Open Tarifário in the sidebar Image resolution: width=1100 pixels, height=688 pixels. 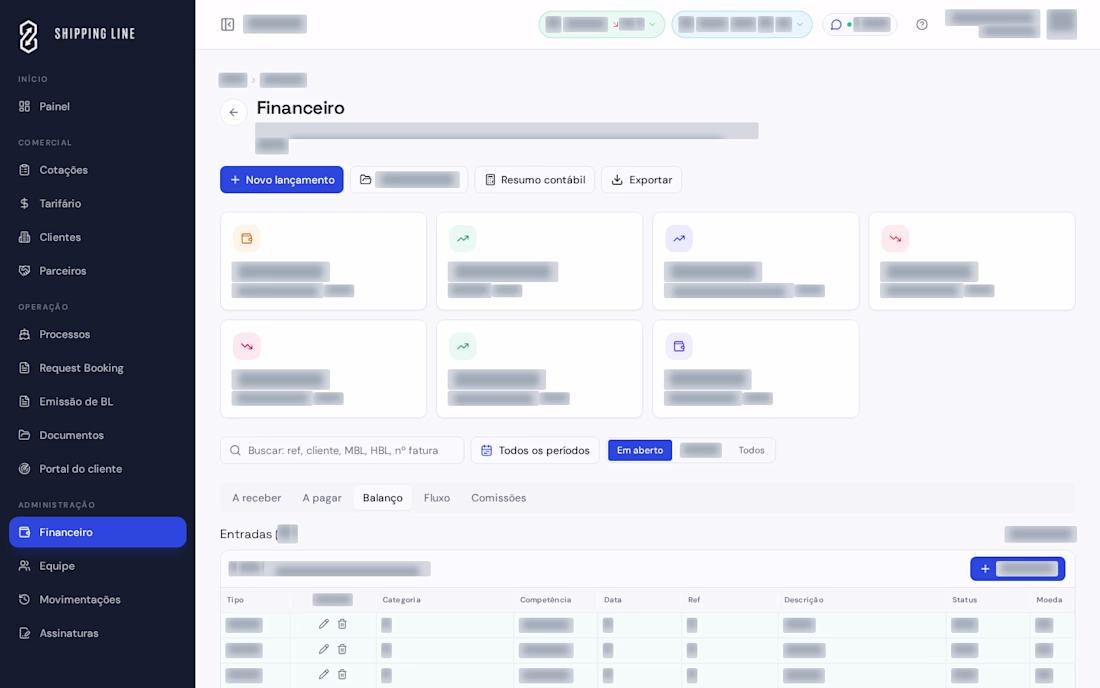(98, 203)
